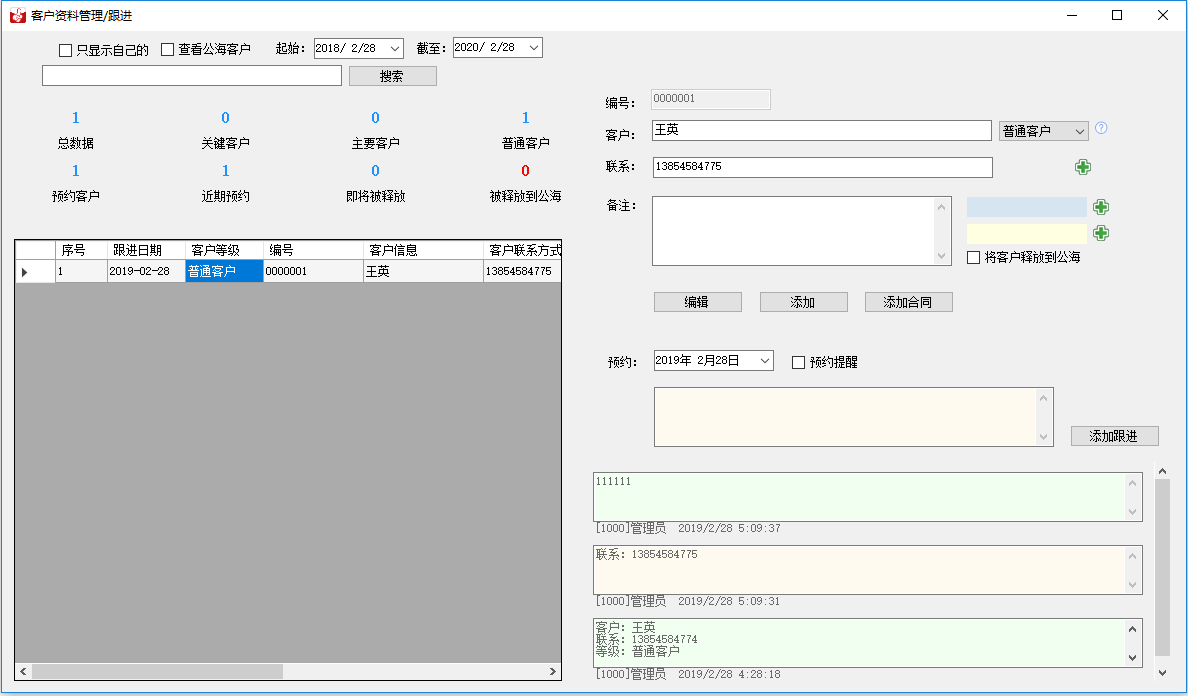The height and width of the screenshot is (696, 1188).
Task: Click the light blue color box
Action: 1026,207
